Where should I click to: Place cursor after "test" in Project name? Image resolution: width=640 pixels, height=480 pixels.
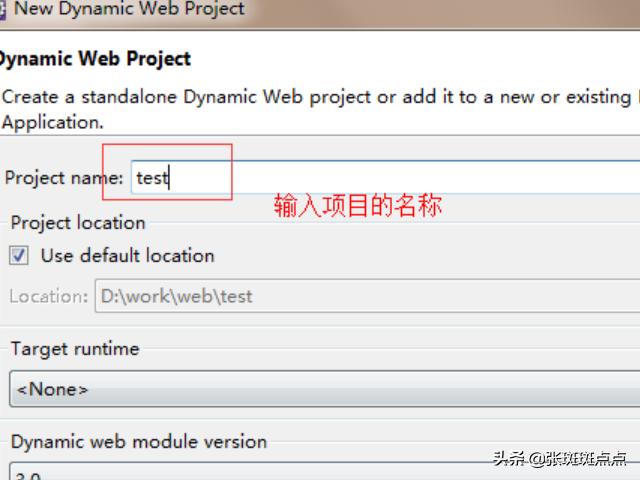click(x=169, y=178)
